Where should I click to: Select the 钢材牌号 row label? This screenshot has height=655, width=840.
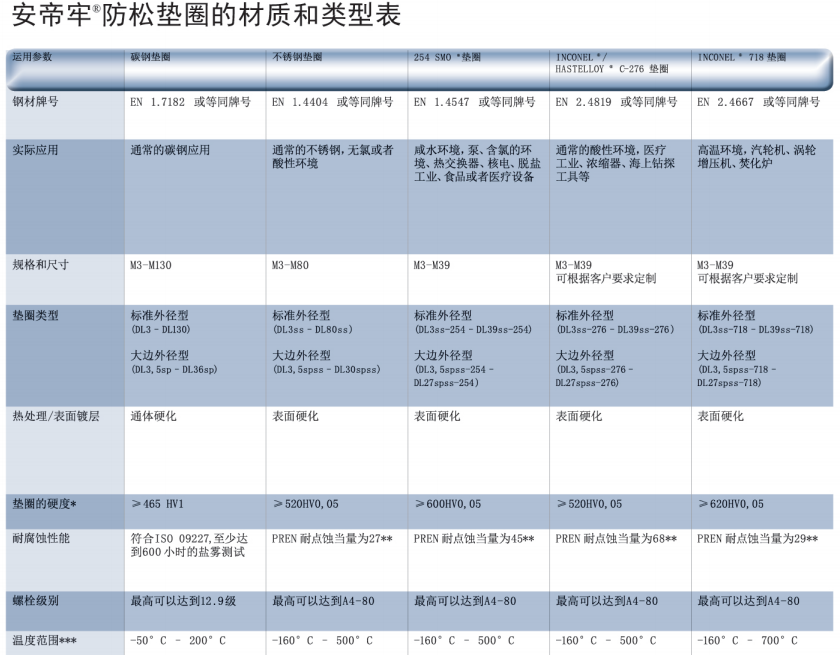[35, 102]
